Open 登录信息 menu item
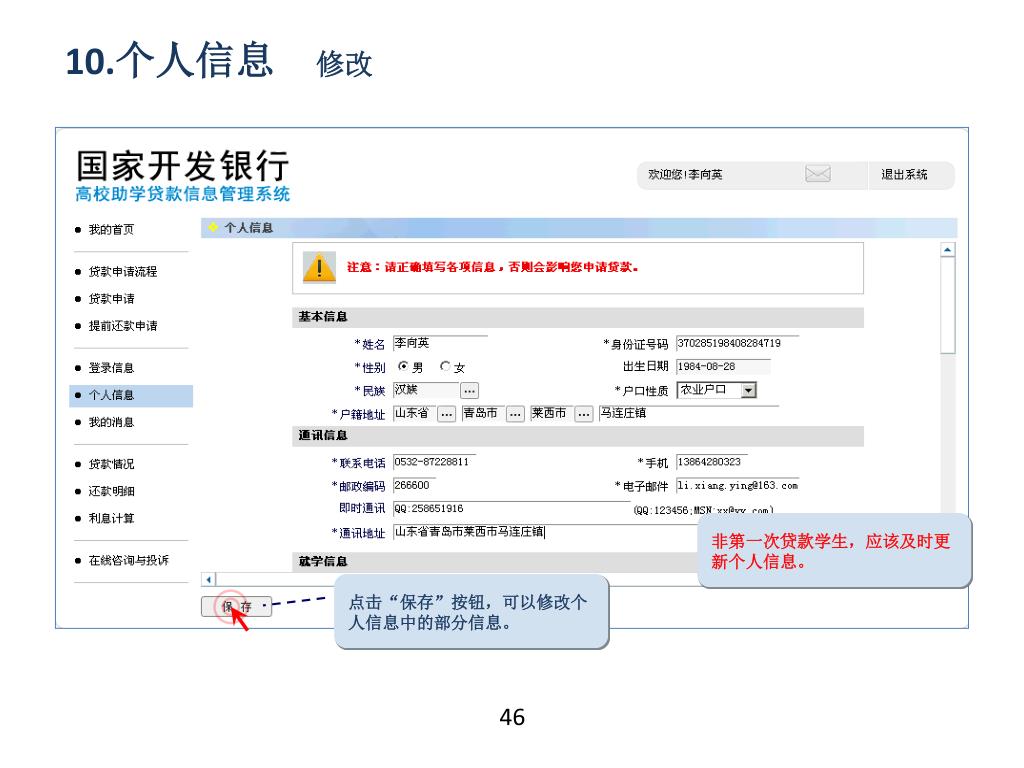Viewport: 1024px width, 768px height. pos(111,368)
